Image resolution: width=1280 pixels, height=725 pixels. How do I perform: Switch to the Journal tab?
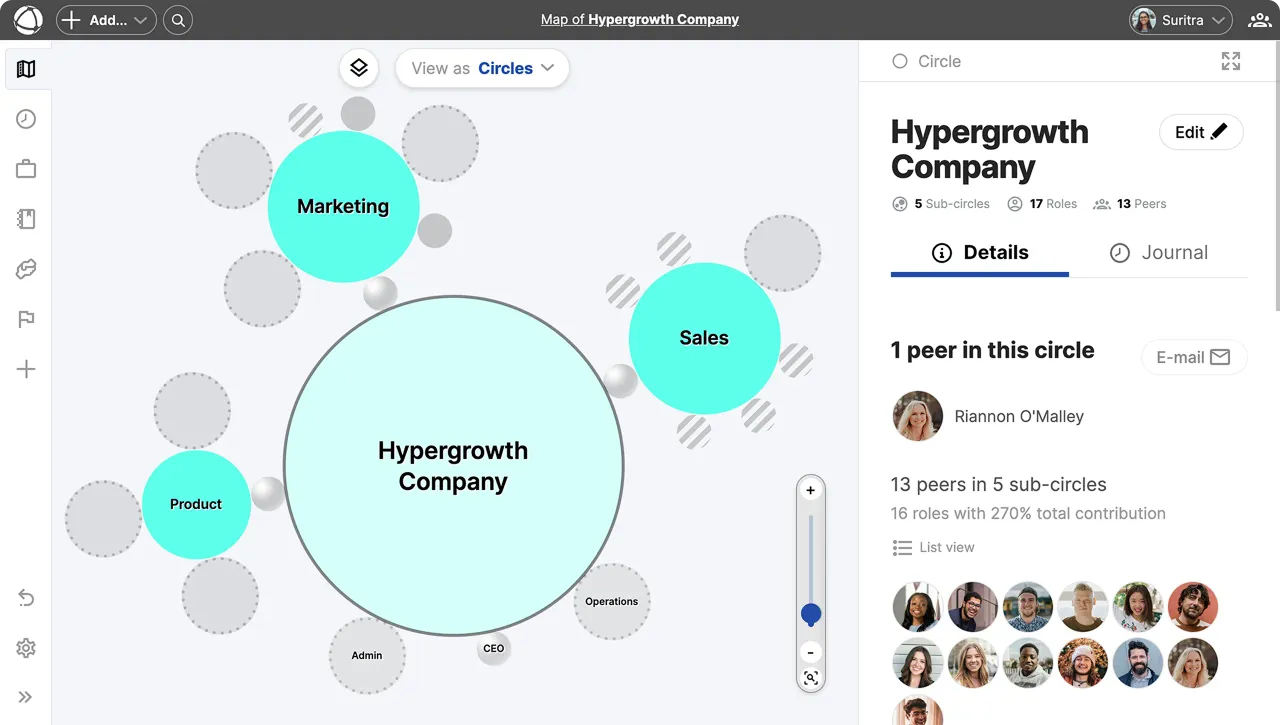coord(1158,253)
